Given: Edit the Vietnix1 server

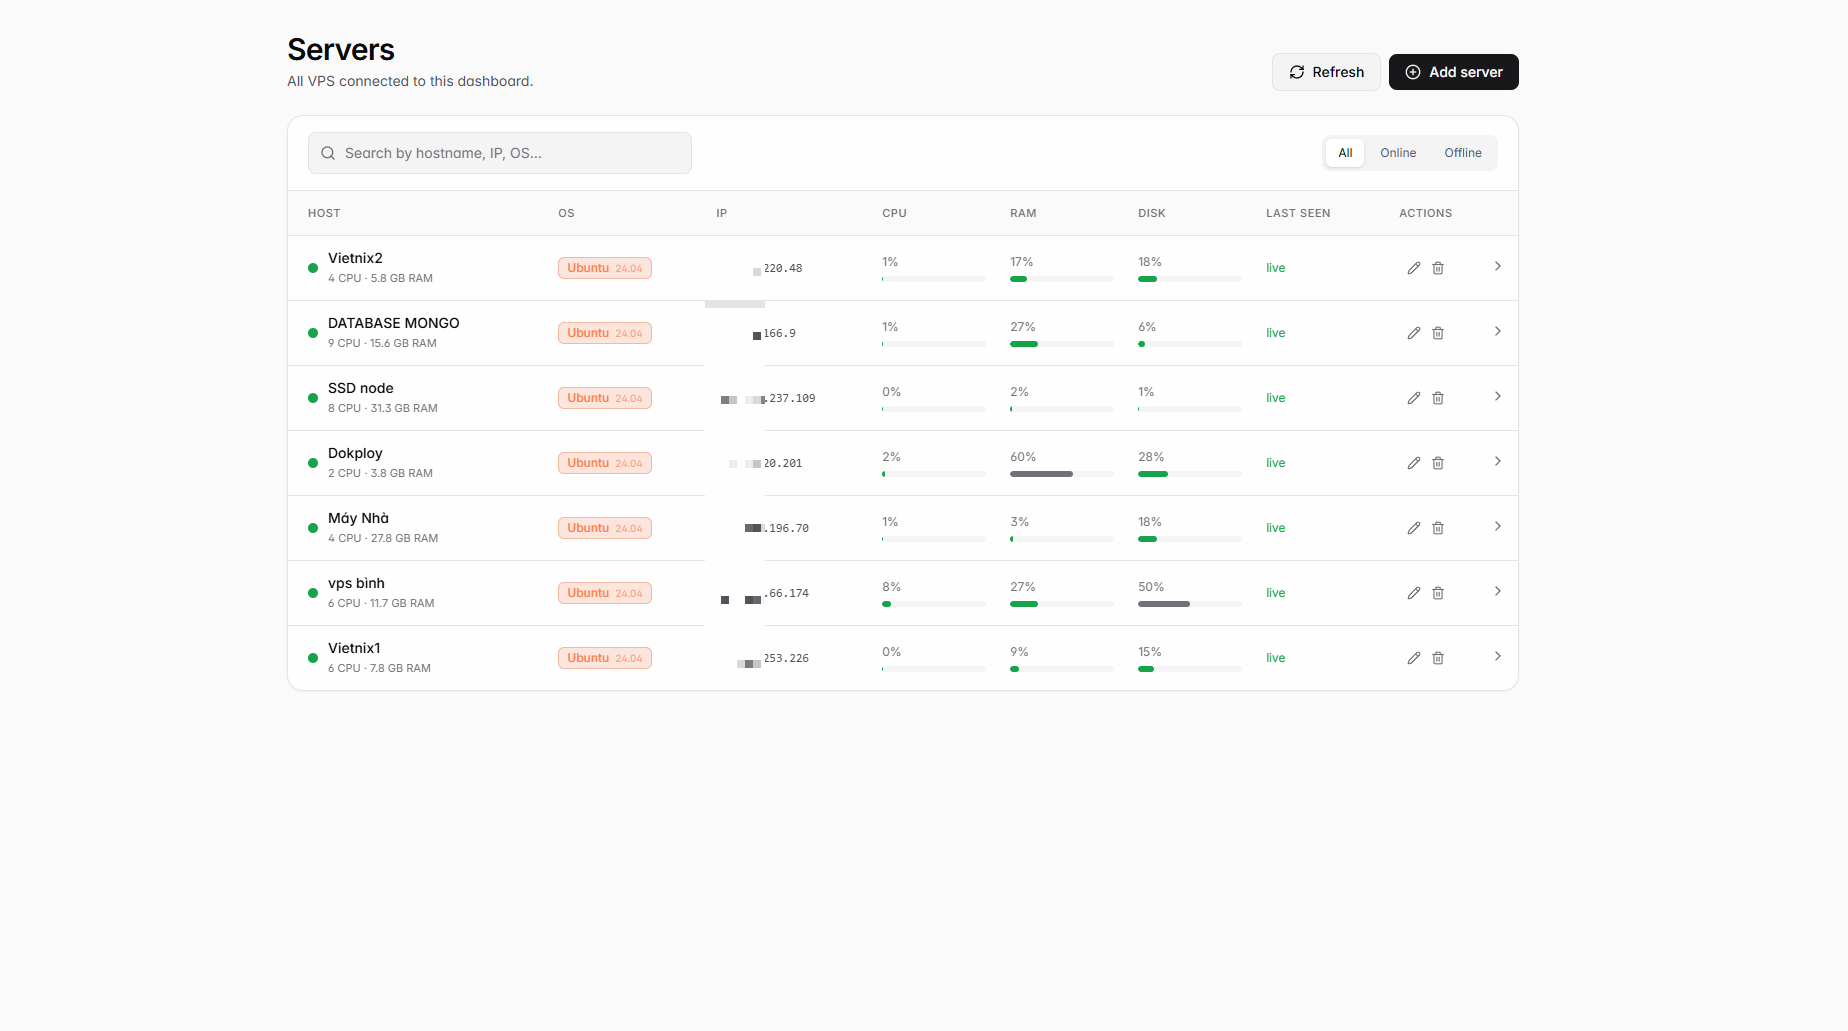Looking at the screenshot, I should point(1414,658).
